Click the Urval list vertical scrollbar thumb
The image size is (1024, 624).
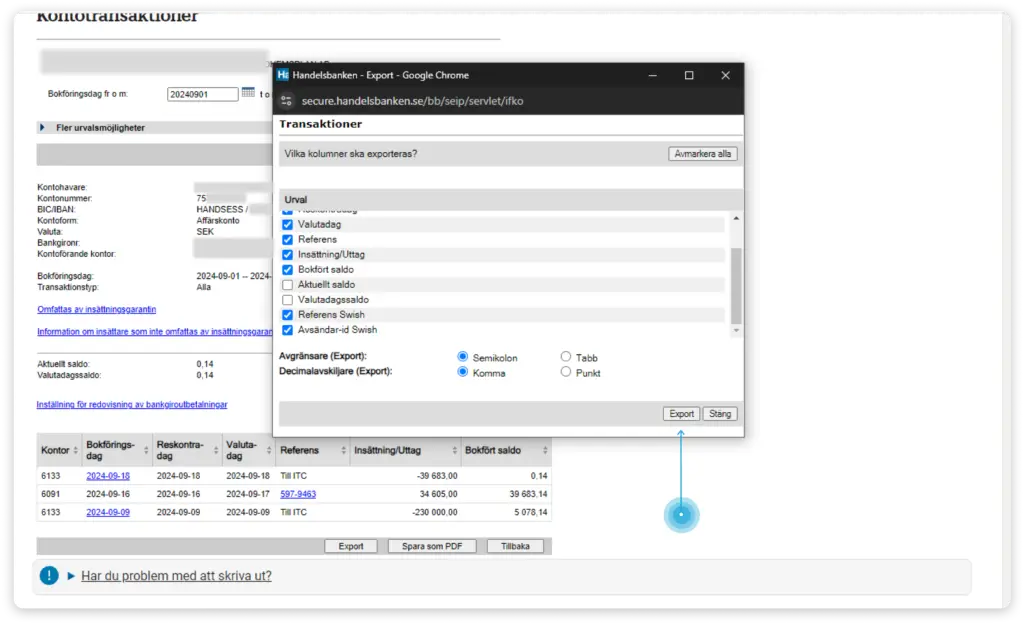tap(736, 285)
